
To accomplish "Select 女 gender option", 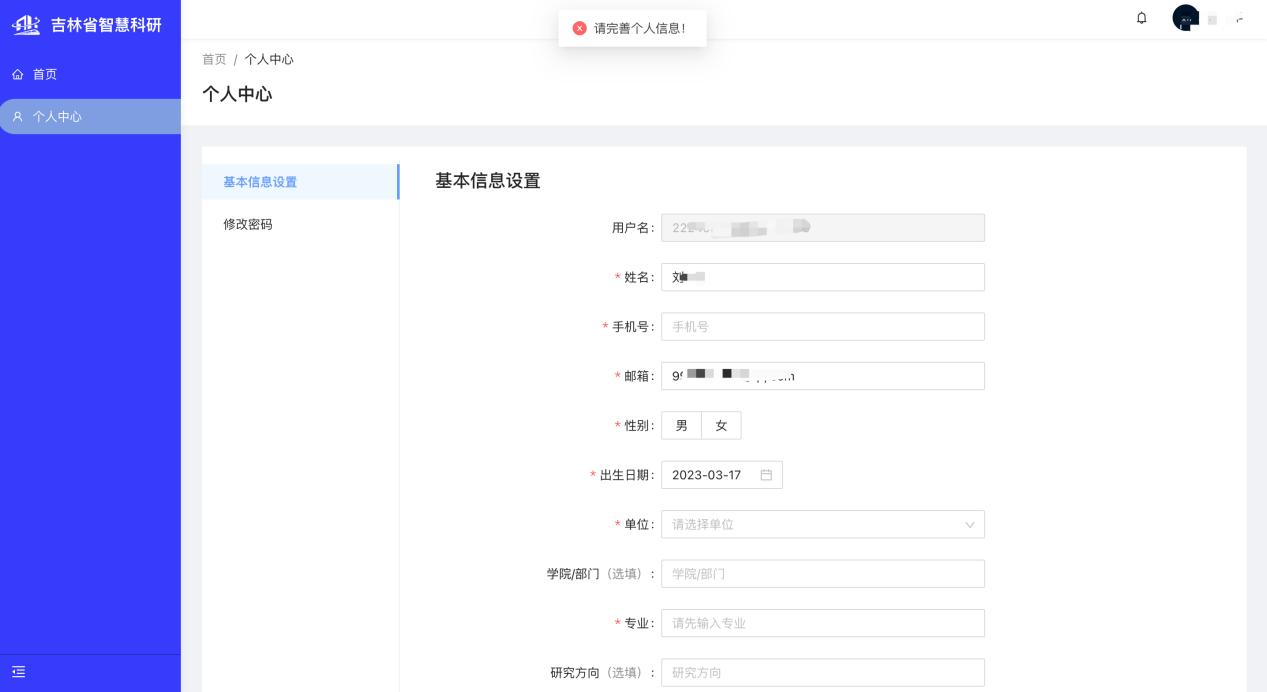I will [721, 426].
